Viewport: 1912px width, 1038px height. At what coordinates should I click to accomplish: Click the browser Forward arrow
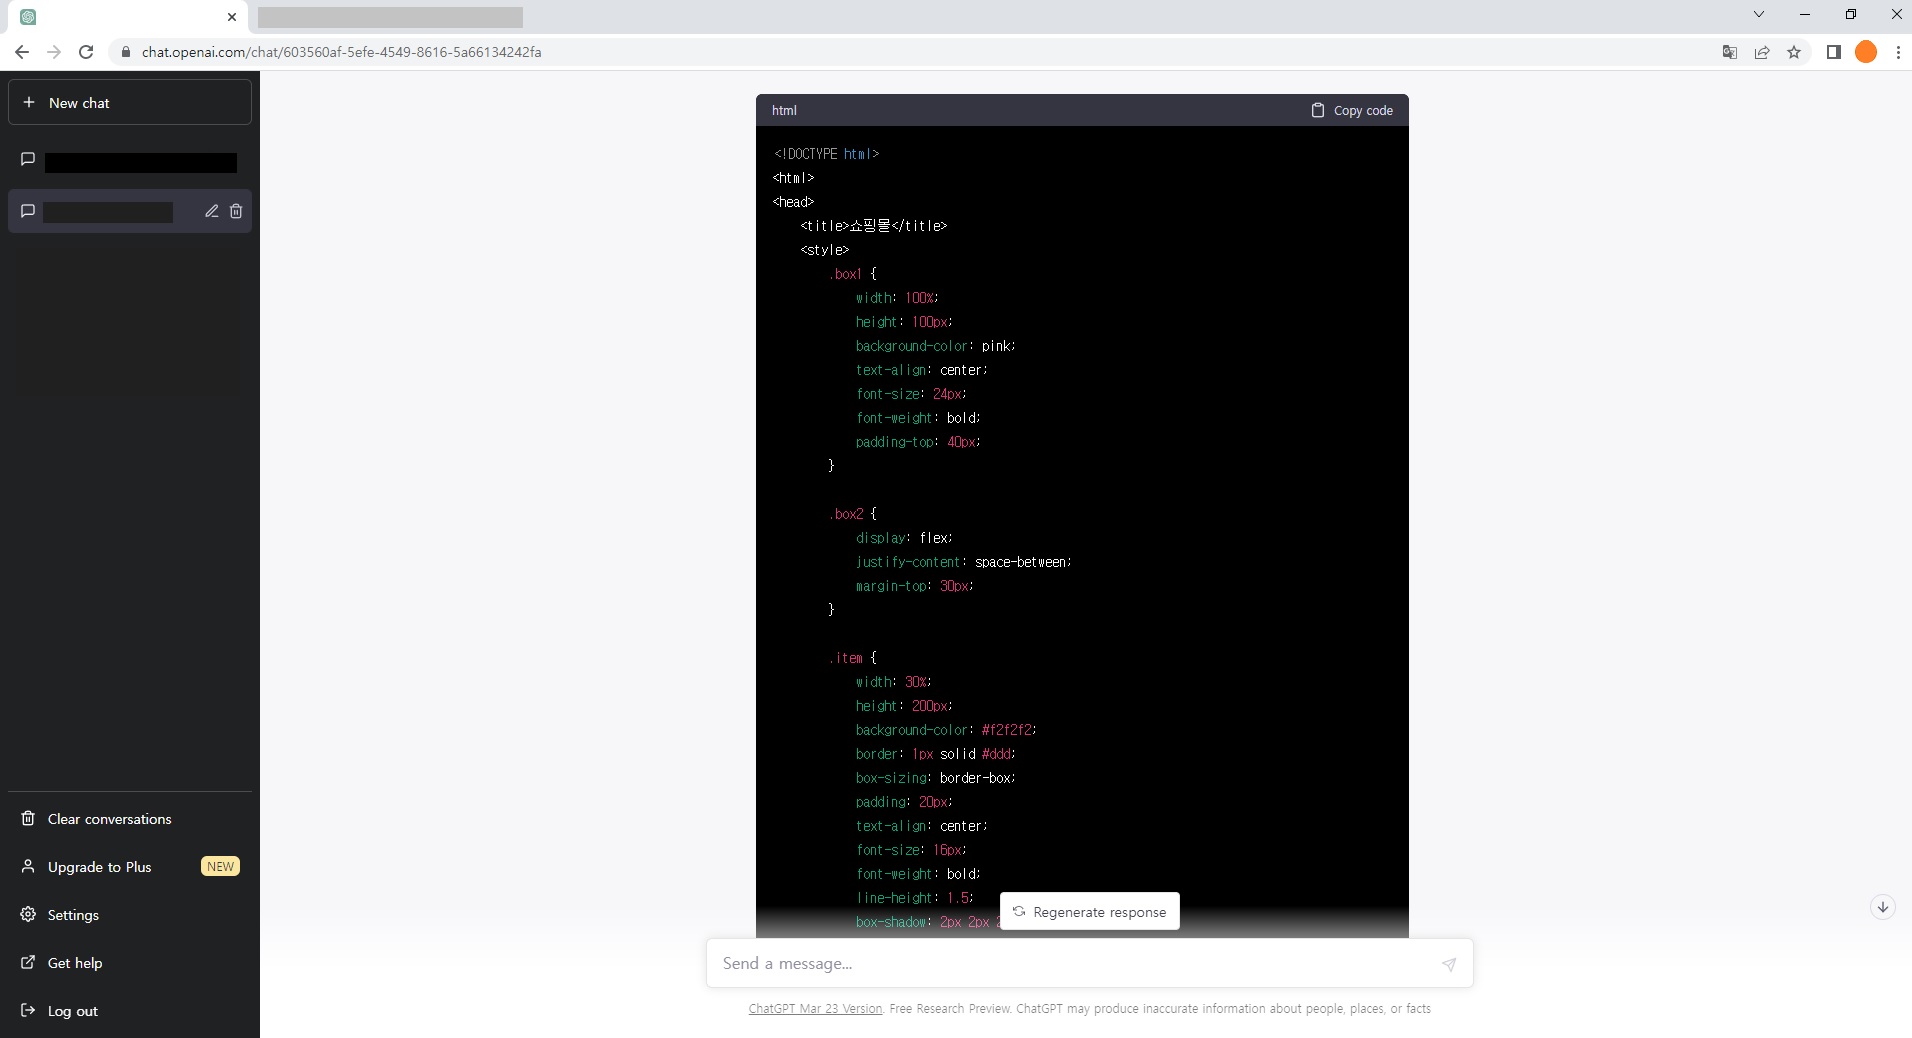click(54, 52)
